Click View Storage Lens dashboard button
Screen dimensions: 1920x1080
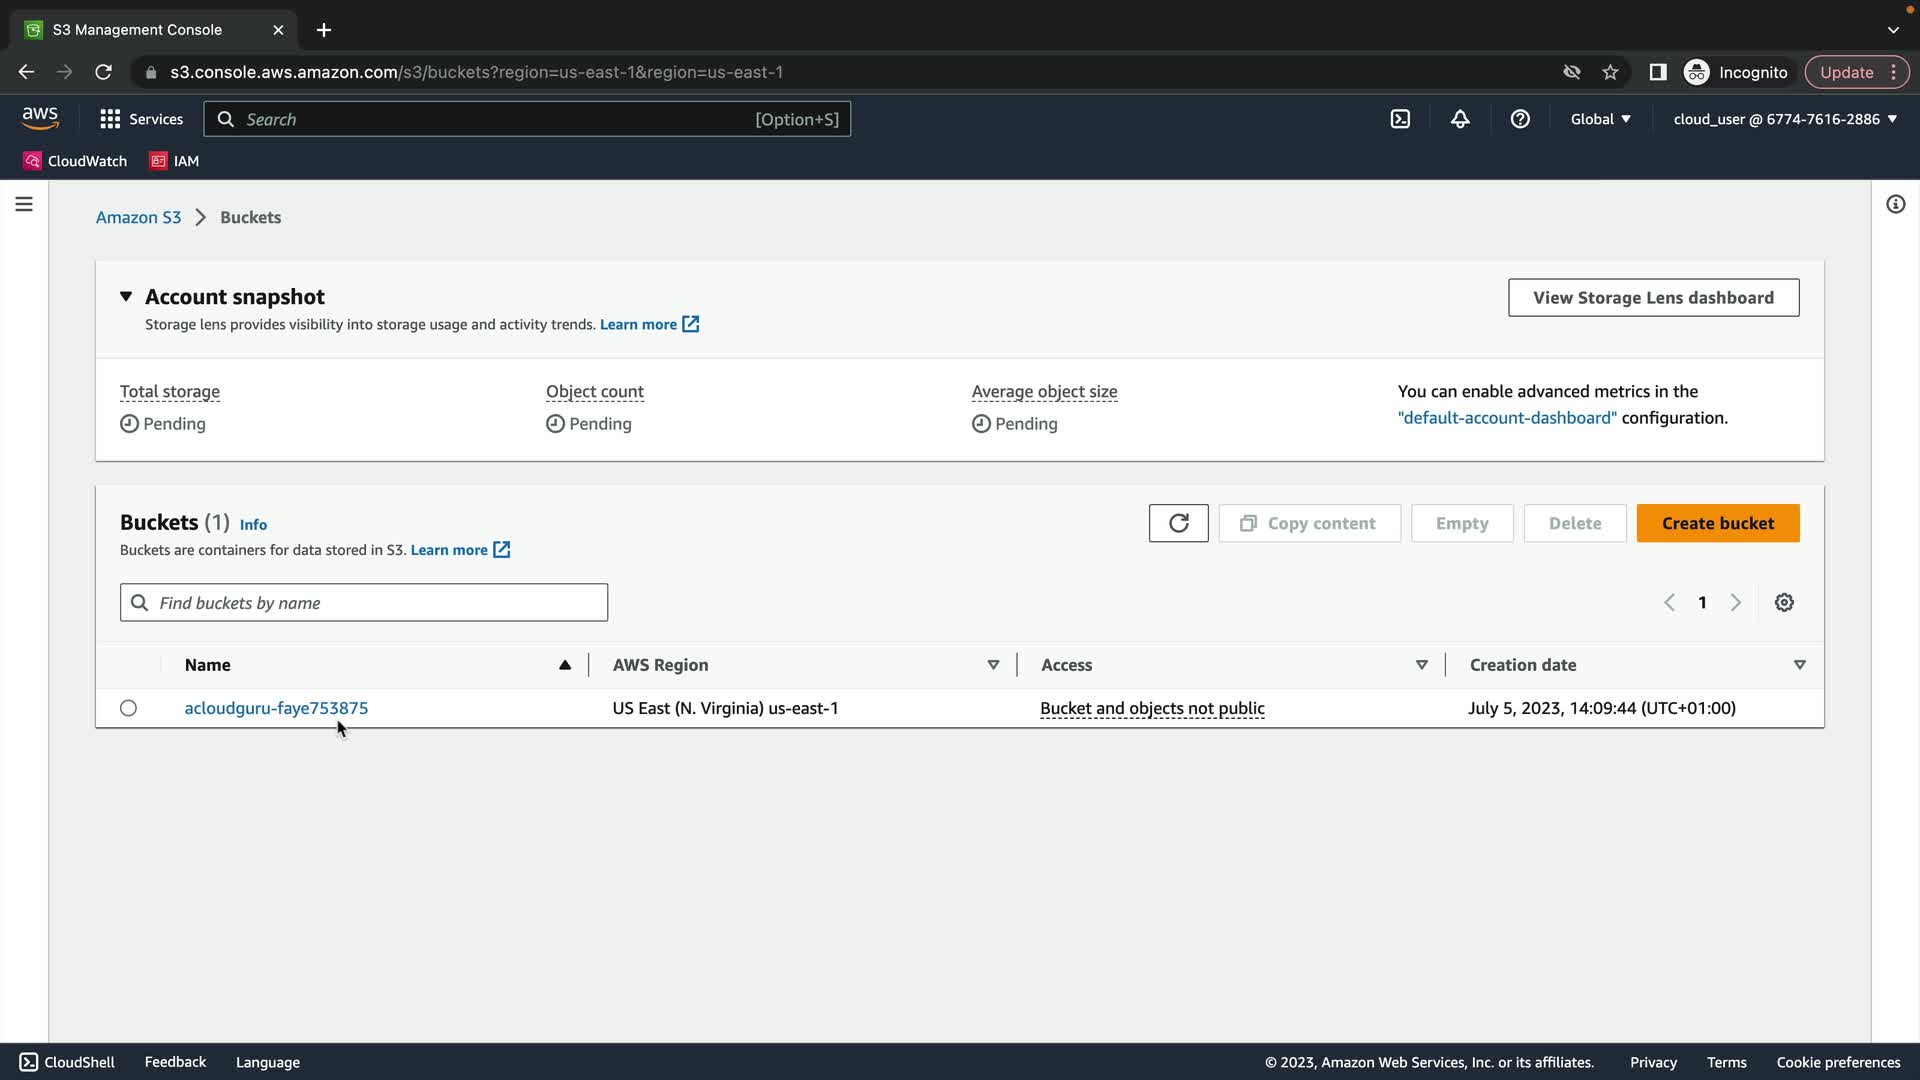pyautogui.click(x=1653, y=297)
